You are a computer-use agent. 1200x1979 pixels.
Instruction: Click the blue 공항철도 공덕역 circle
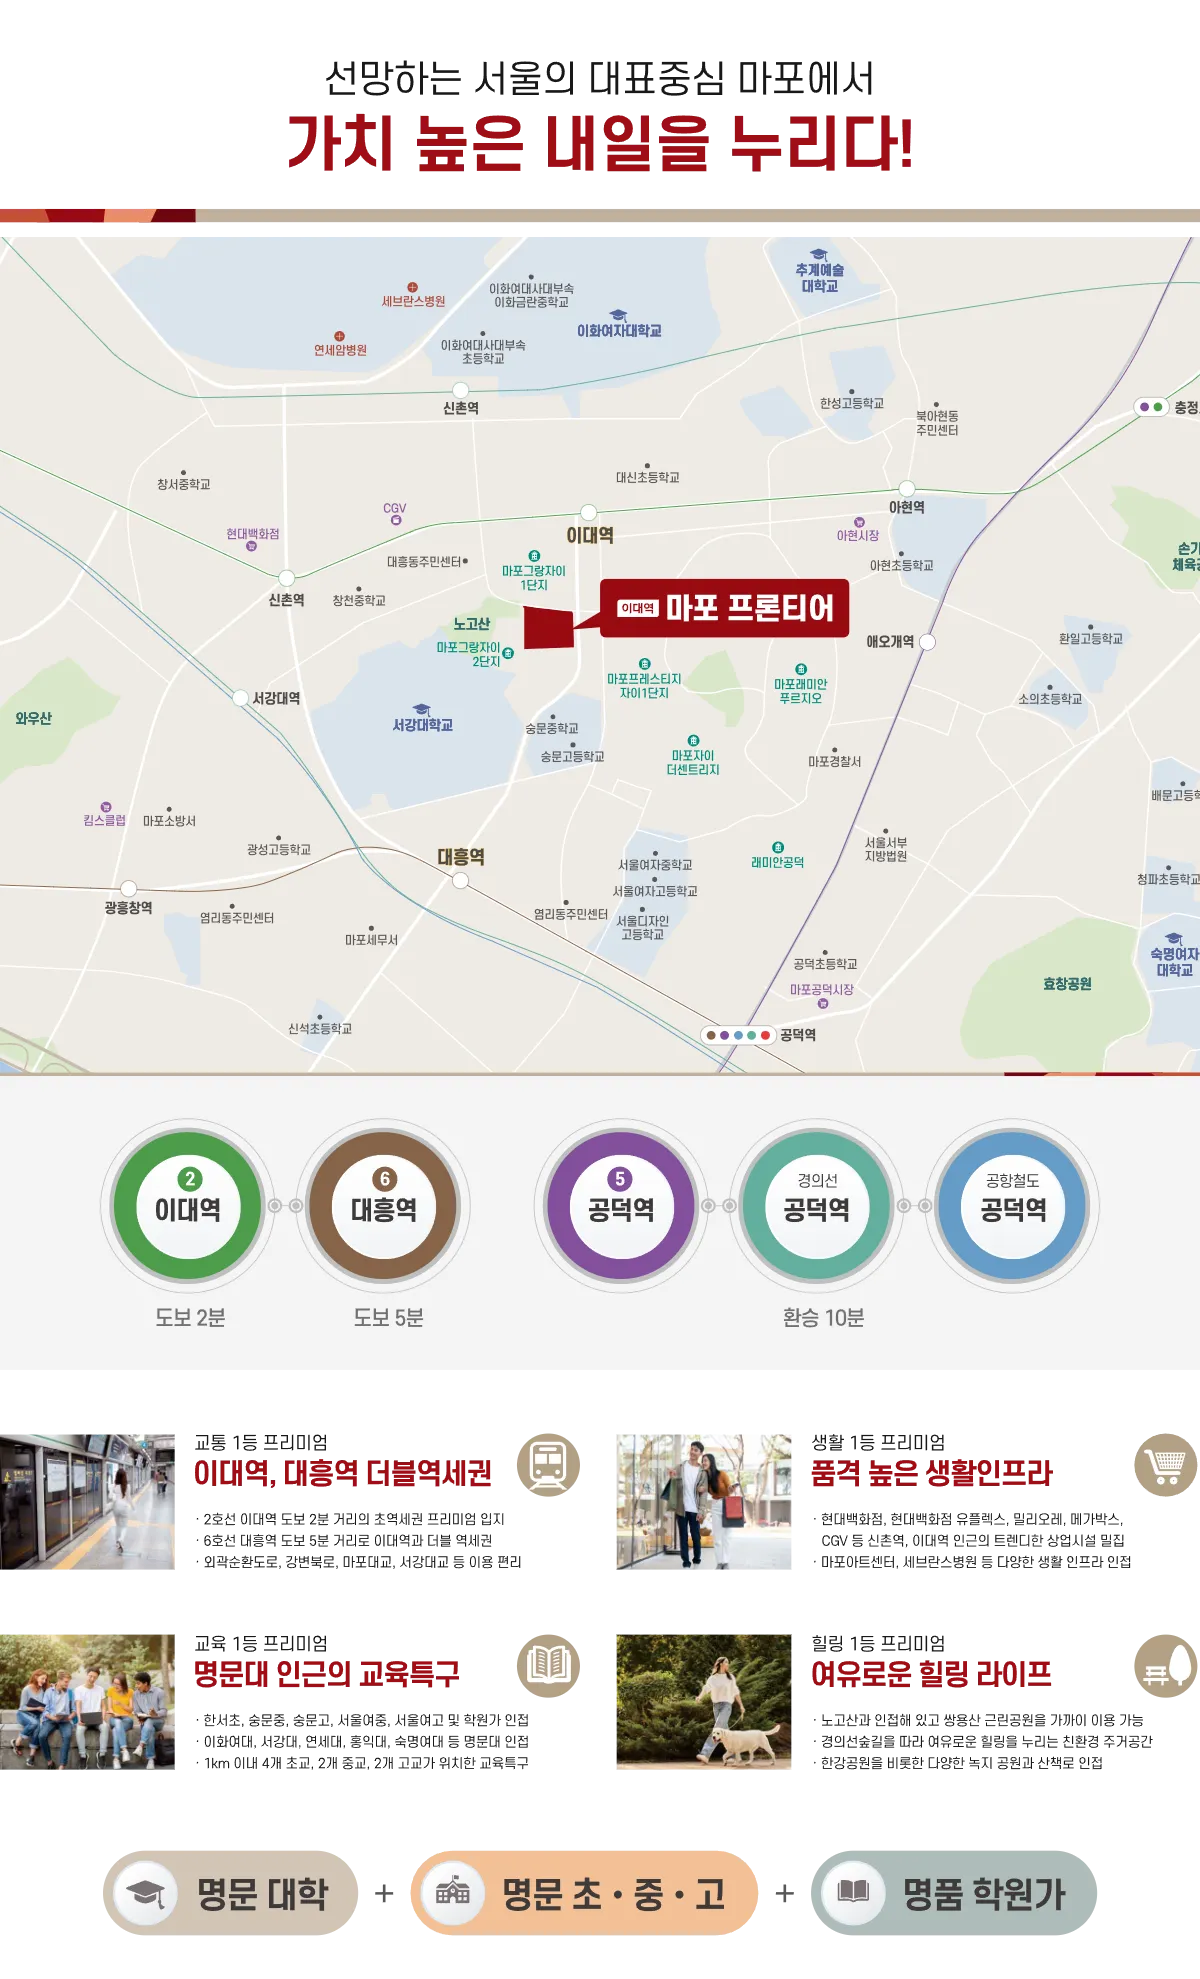(x=1013, y=1206)
